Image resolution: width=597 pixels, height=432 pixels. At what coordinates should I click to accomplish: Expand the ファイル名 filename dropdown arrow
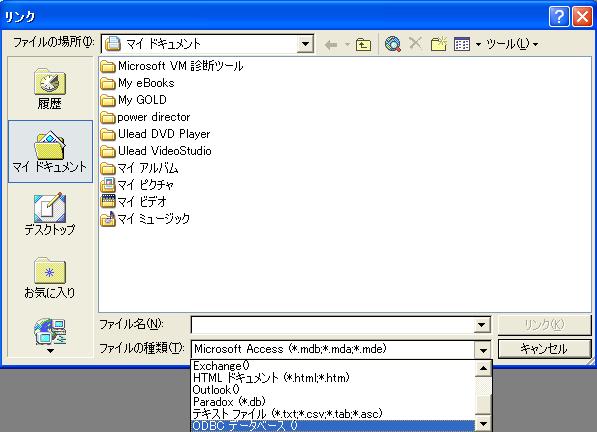pos(482,325)
